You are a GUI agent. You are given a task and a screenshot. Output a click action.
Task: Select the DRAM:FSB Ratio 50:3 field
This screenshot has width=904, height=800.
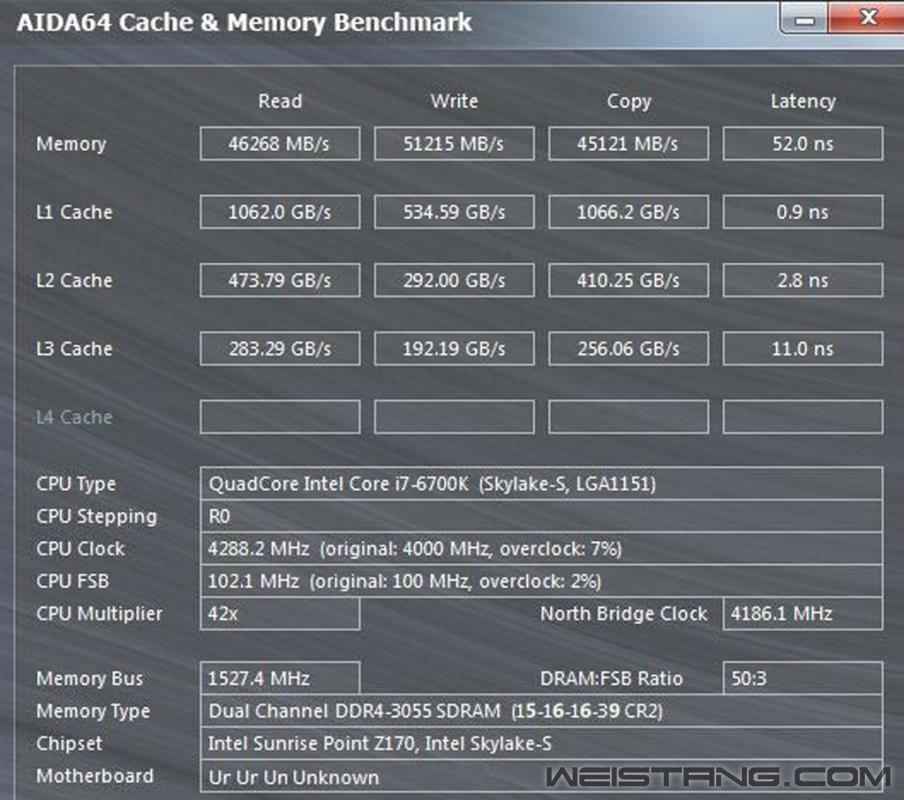(x=802, y=678)
